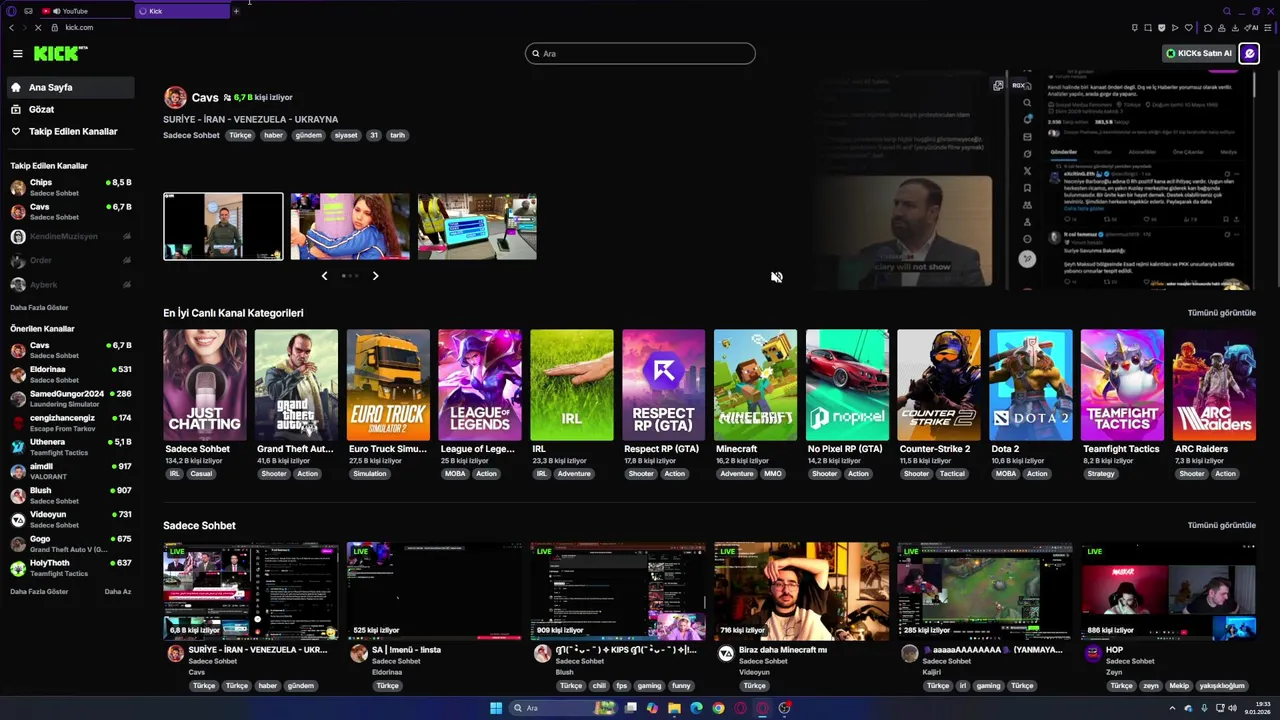Click the siyaset tag on featured stream

[346, 135]
